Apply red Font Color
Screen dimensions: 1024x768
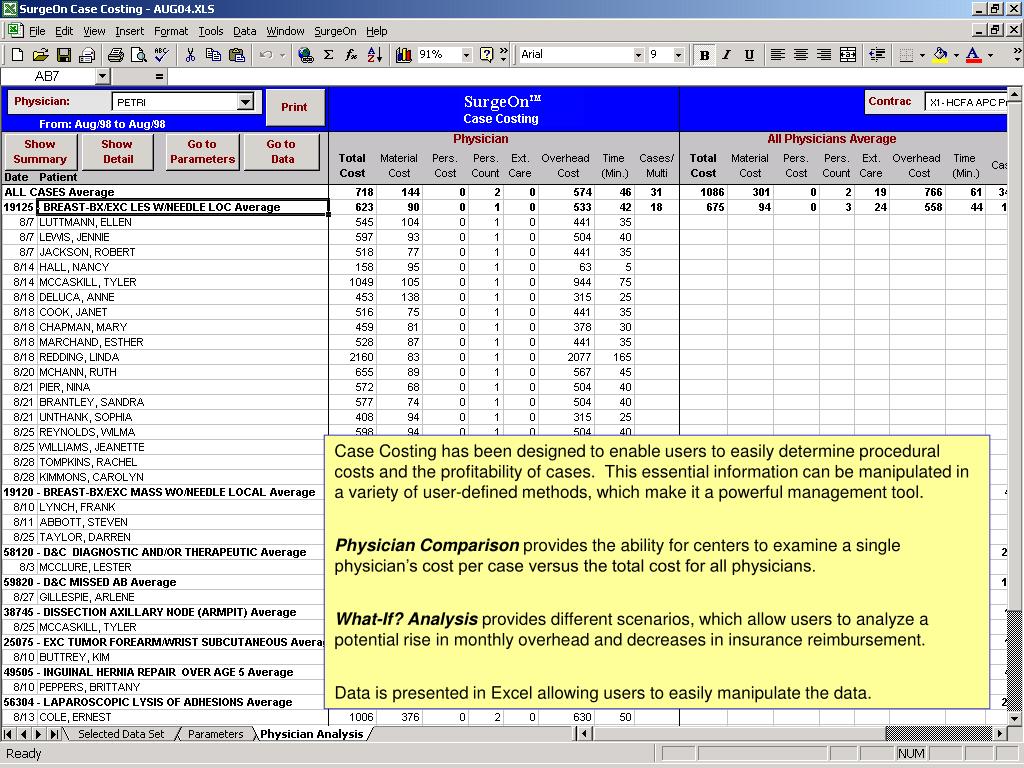[x=973, y=55]
